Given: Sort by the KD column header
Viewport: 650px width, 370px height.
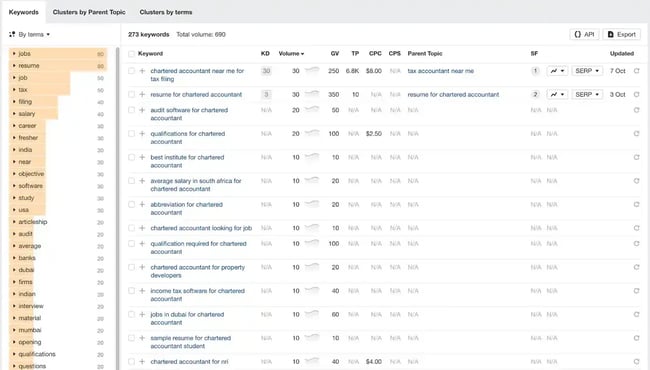Looking at the screenshot, I should (x=265, y=54).
